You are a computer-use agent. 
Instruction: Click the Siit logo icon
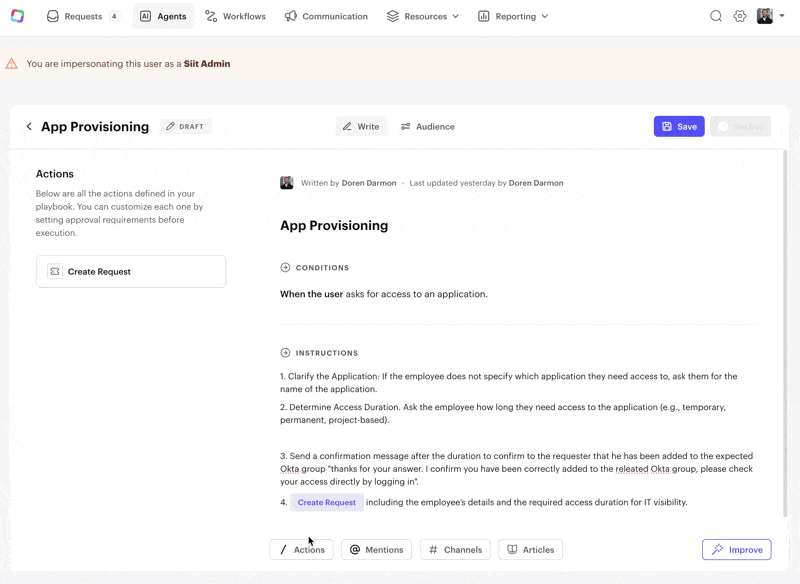pos(17,16)
